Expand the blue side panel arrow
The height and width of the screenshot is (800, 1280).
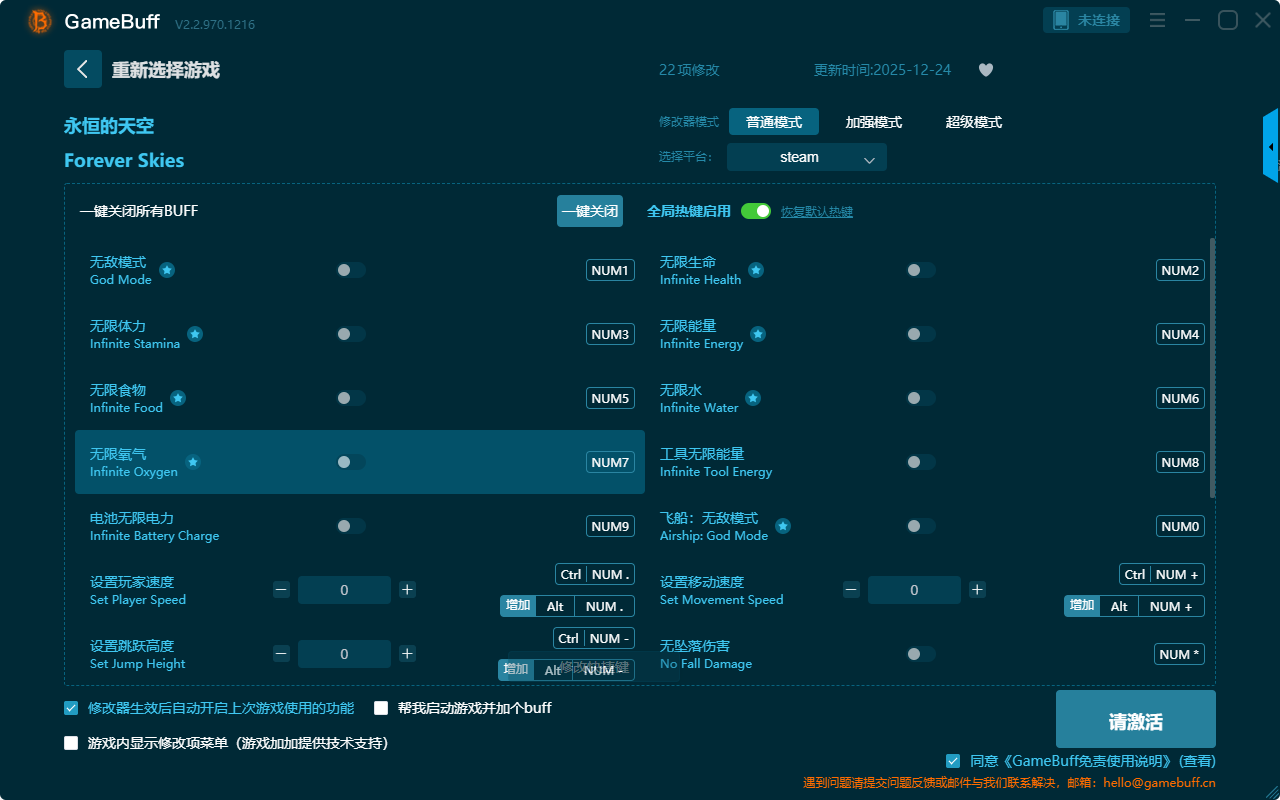[x=1271, y=147]
